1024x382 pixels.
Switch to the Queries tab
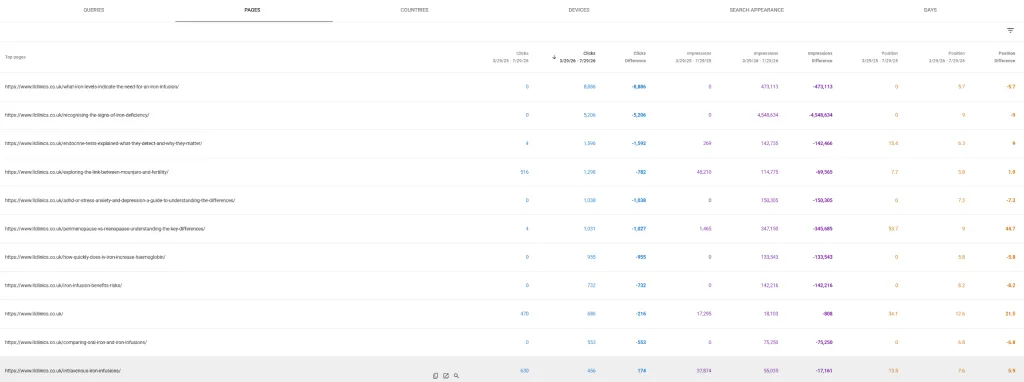93,10
